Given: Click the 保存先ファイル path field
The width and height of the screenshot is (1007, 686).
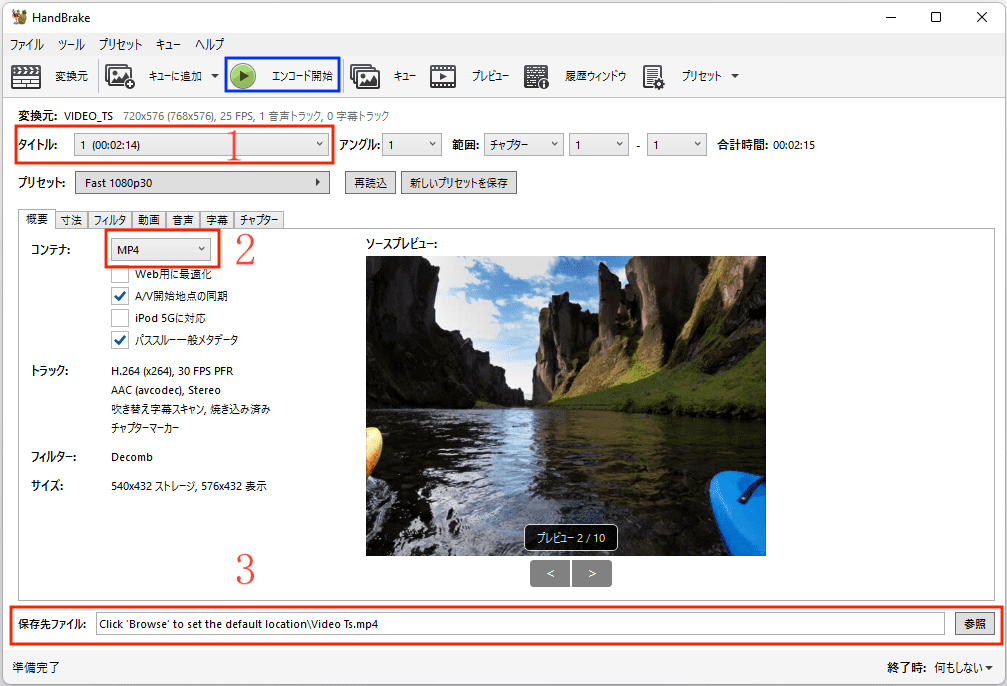Looking at the screenshot, I should tap(520, 624).
